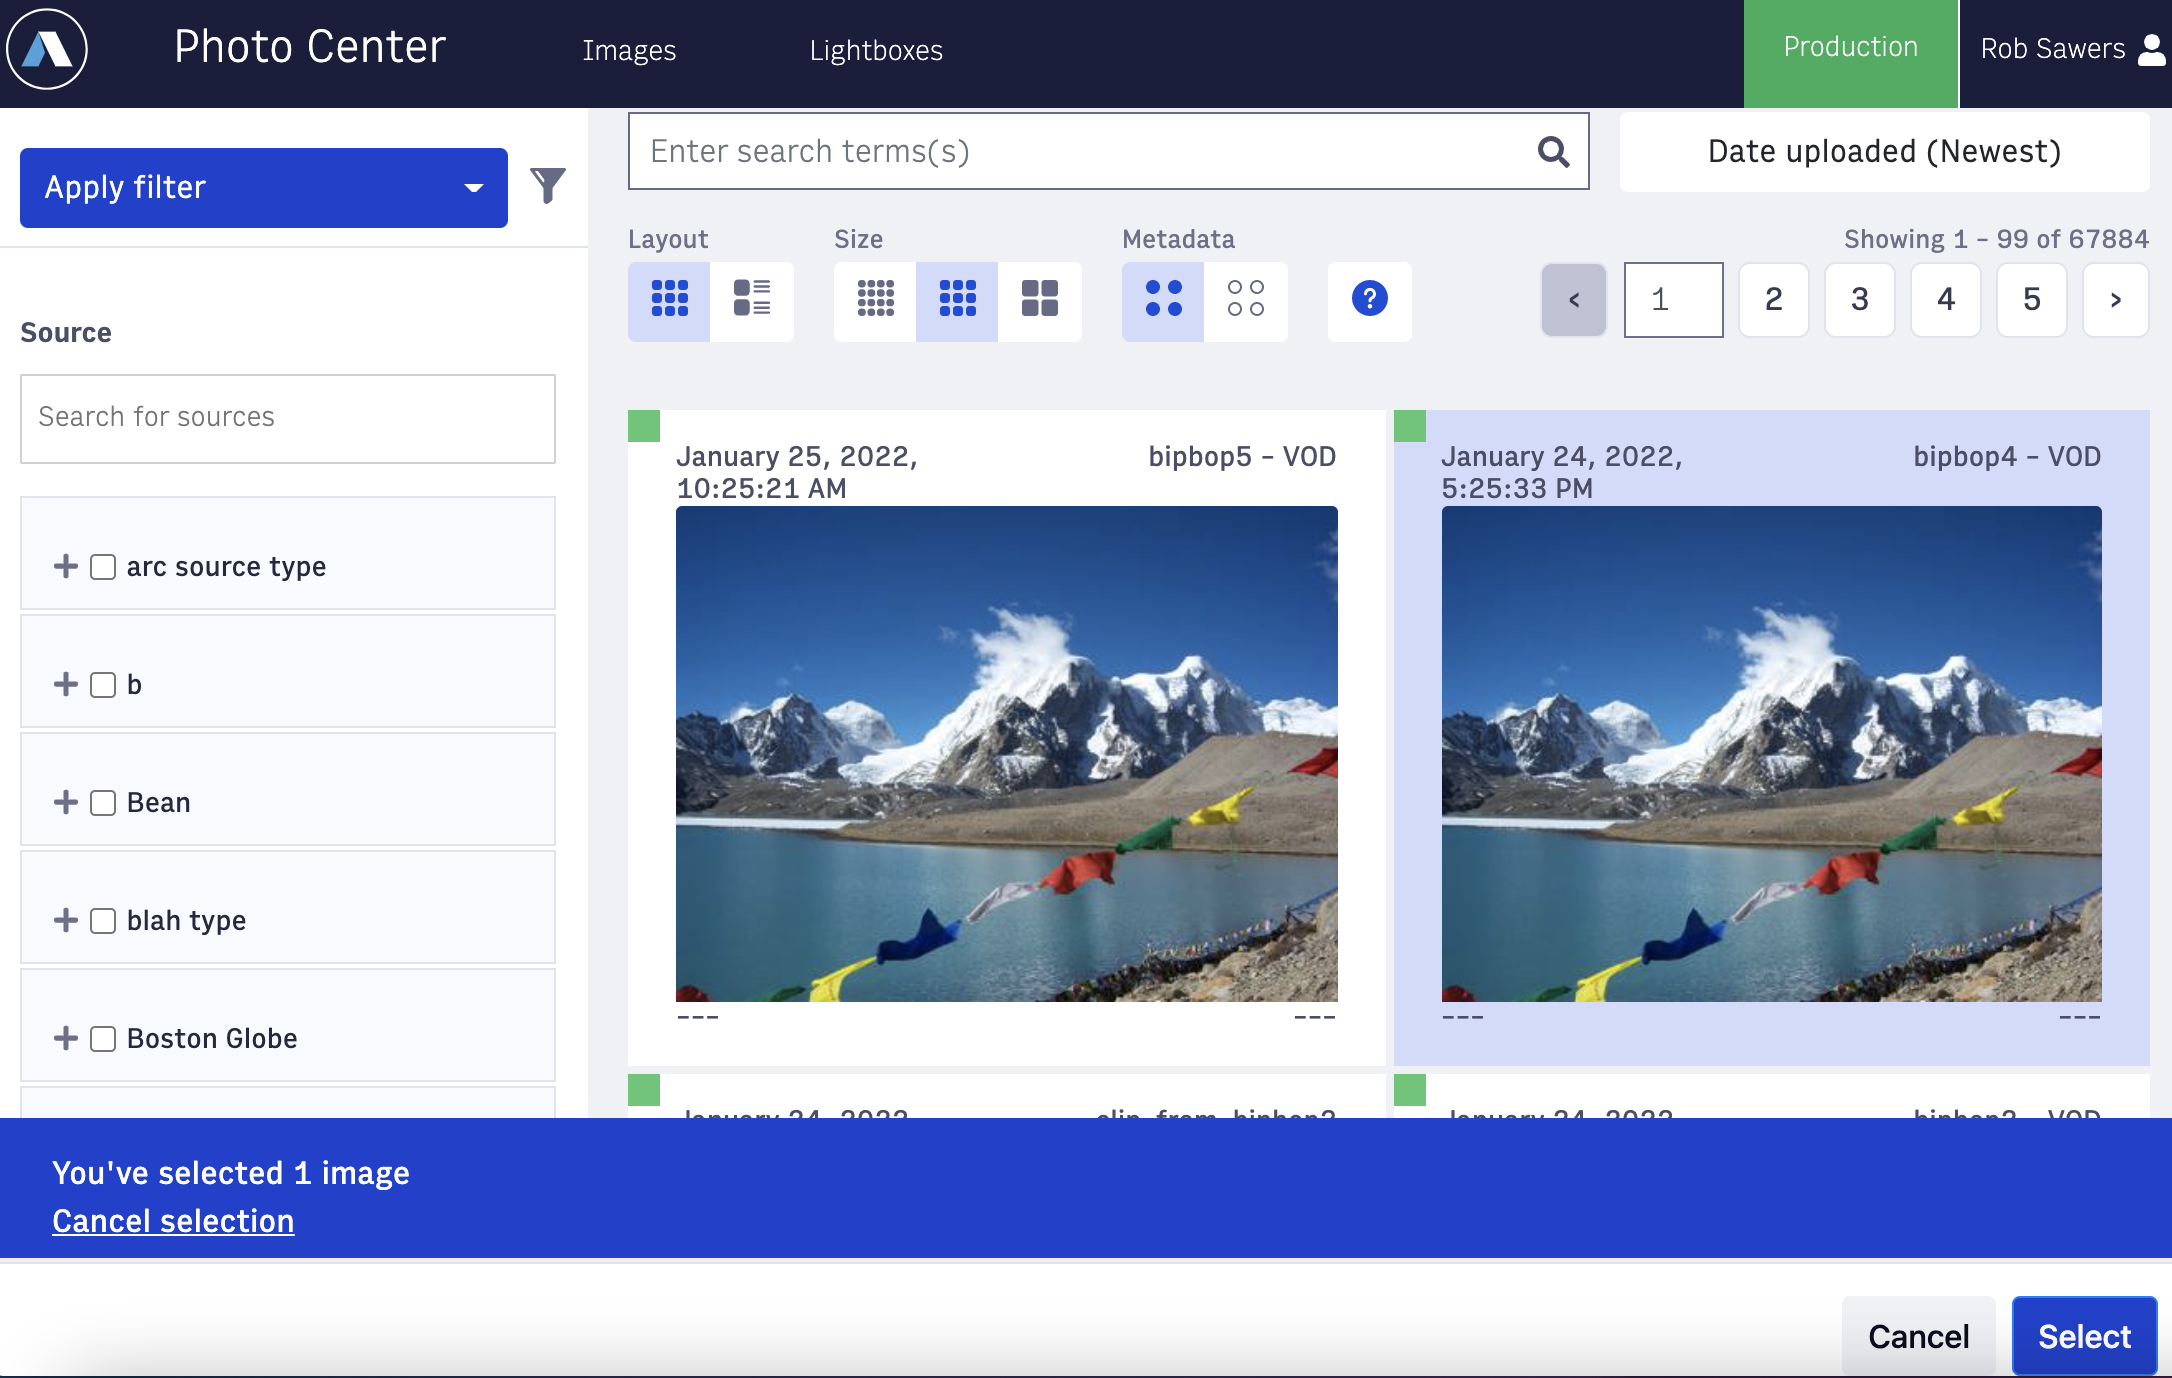Viewport: 2172px width, 1378px height.
Task: Click the Photo Center logo icon
Action: coord(47,49)
